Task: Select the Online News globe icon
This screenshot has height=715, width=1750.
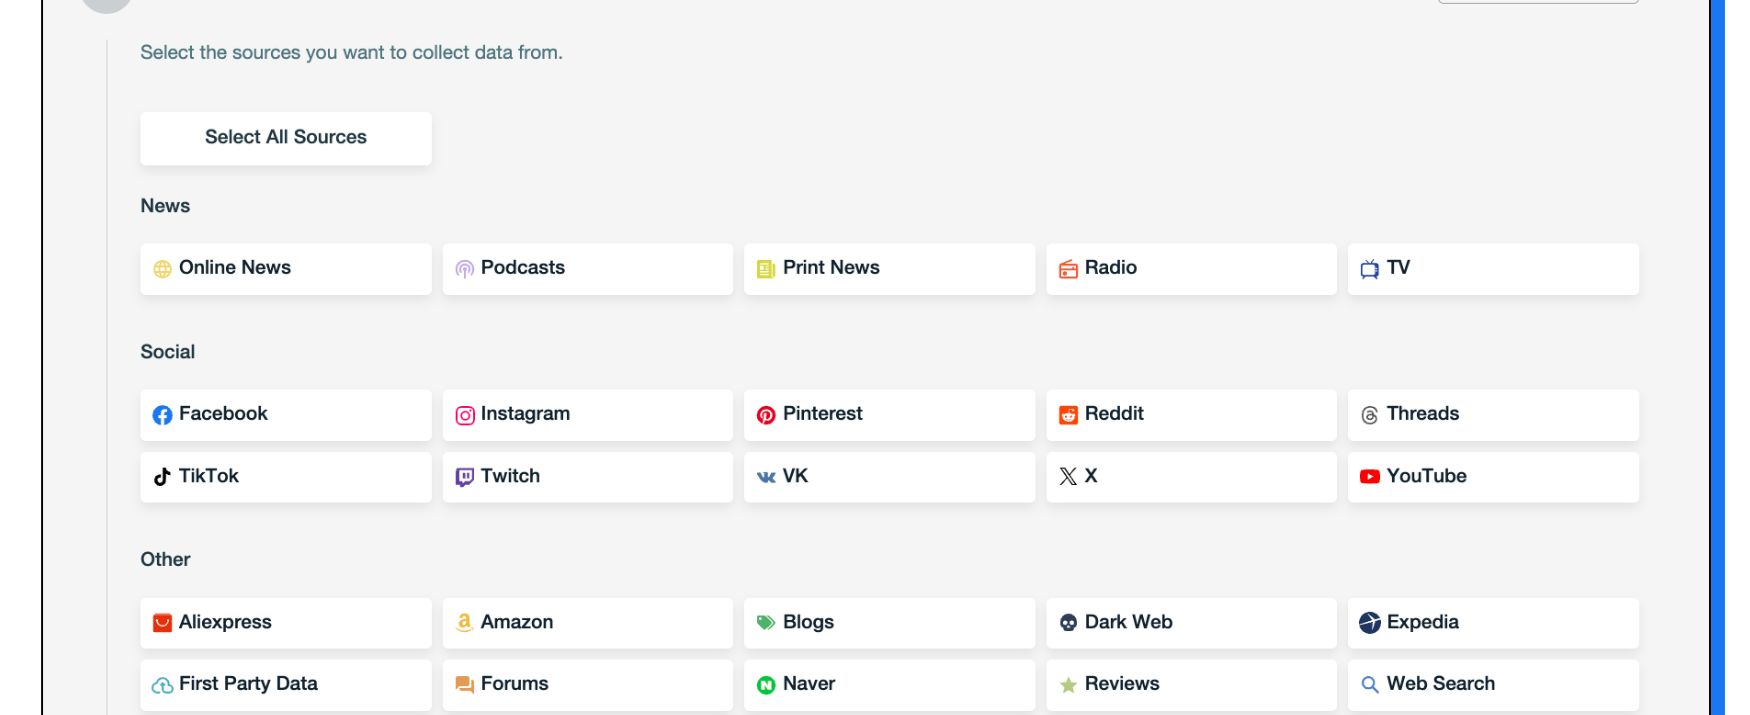Action: click(162, 269)
